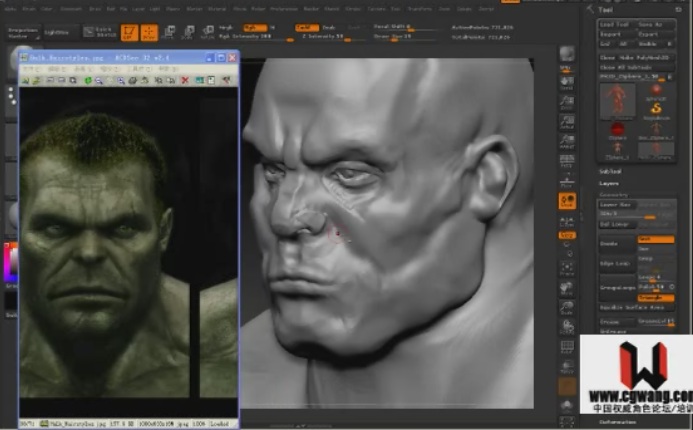
Task: Toggle Transp transparency icon
Action: point(567,367)
